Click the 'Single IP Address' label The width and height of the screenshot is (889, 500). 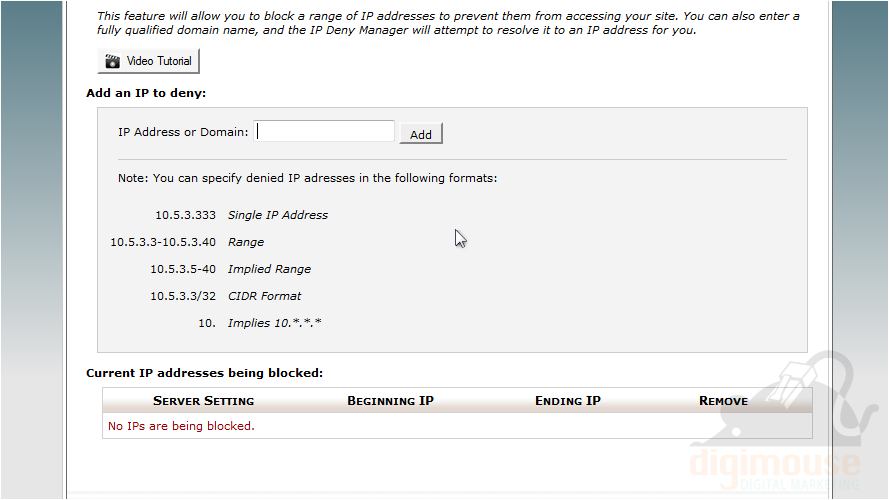[278, 215]
